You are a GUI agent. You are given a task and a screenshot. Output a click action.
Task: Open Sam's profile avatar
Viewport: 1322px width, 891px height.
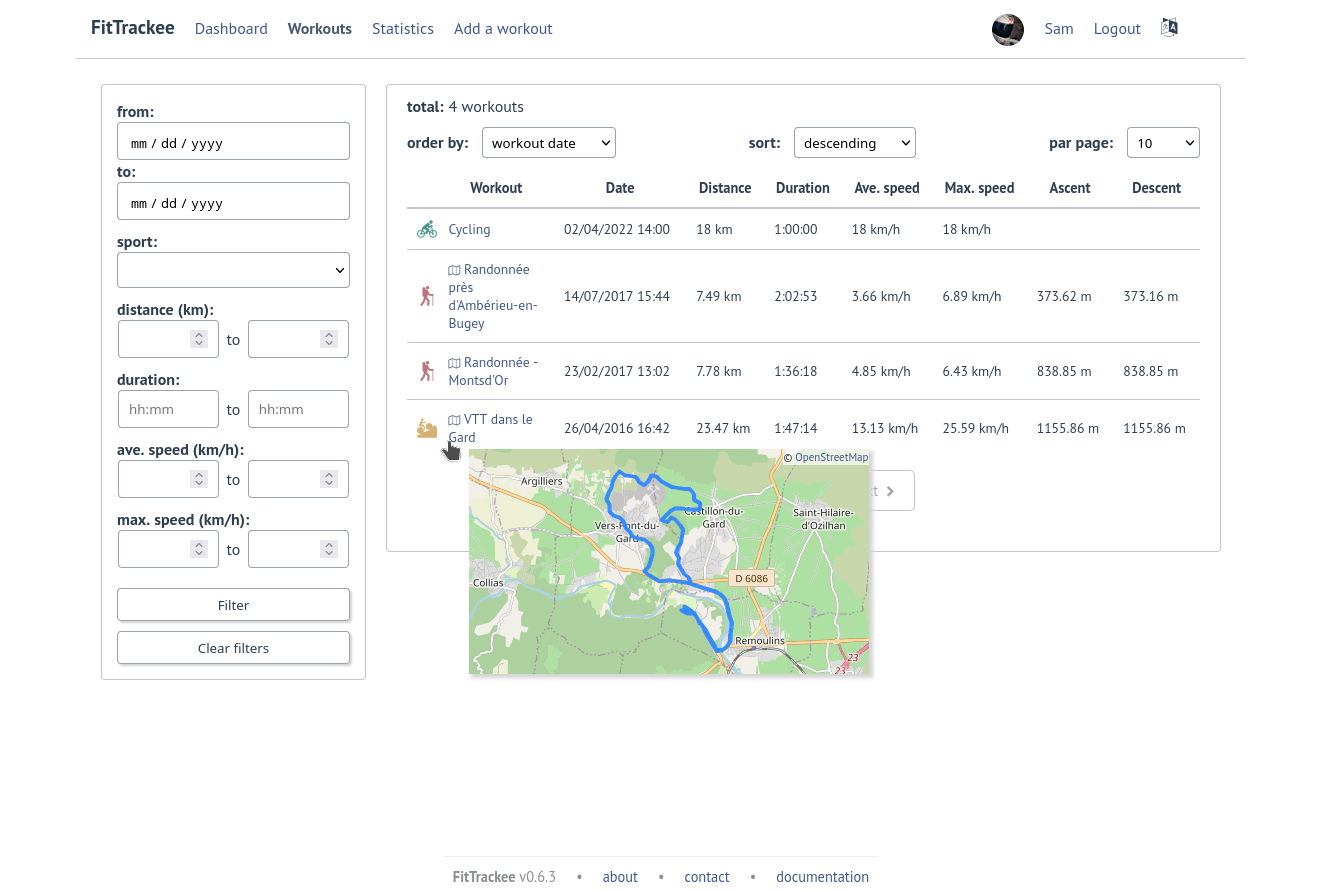(x=1008, y=30)
